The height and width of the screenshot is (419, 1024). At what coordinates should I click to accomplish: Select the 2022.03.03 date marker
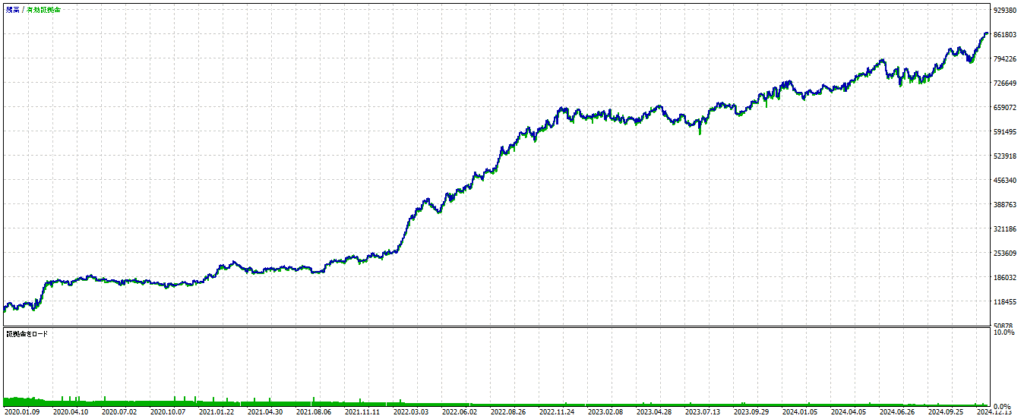coord(412,412)
